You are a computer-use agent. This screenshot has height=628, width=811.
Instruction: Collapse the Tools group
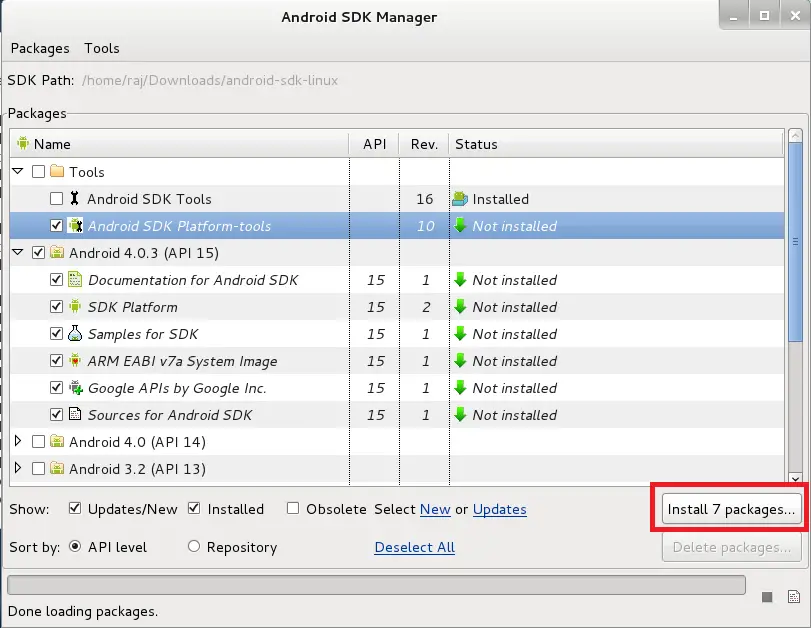[x=18, y=171]
